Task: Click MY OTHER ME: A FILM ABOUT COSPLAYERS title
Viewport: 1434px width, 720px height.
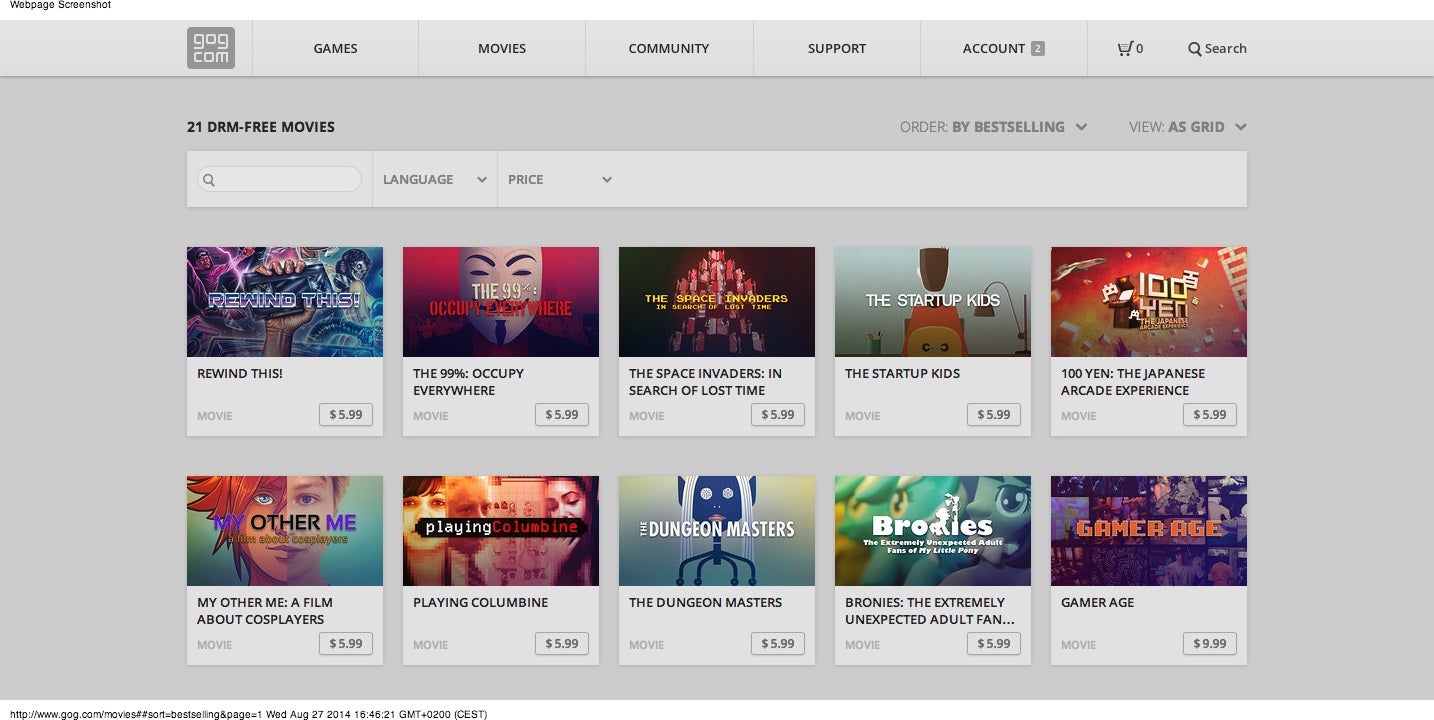Action: point(265,611)
